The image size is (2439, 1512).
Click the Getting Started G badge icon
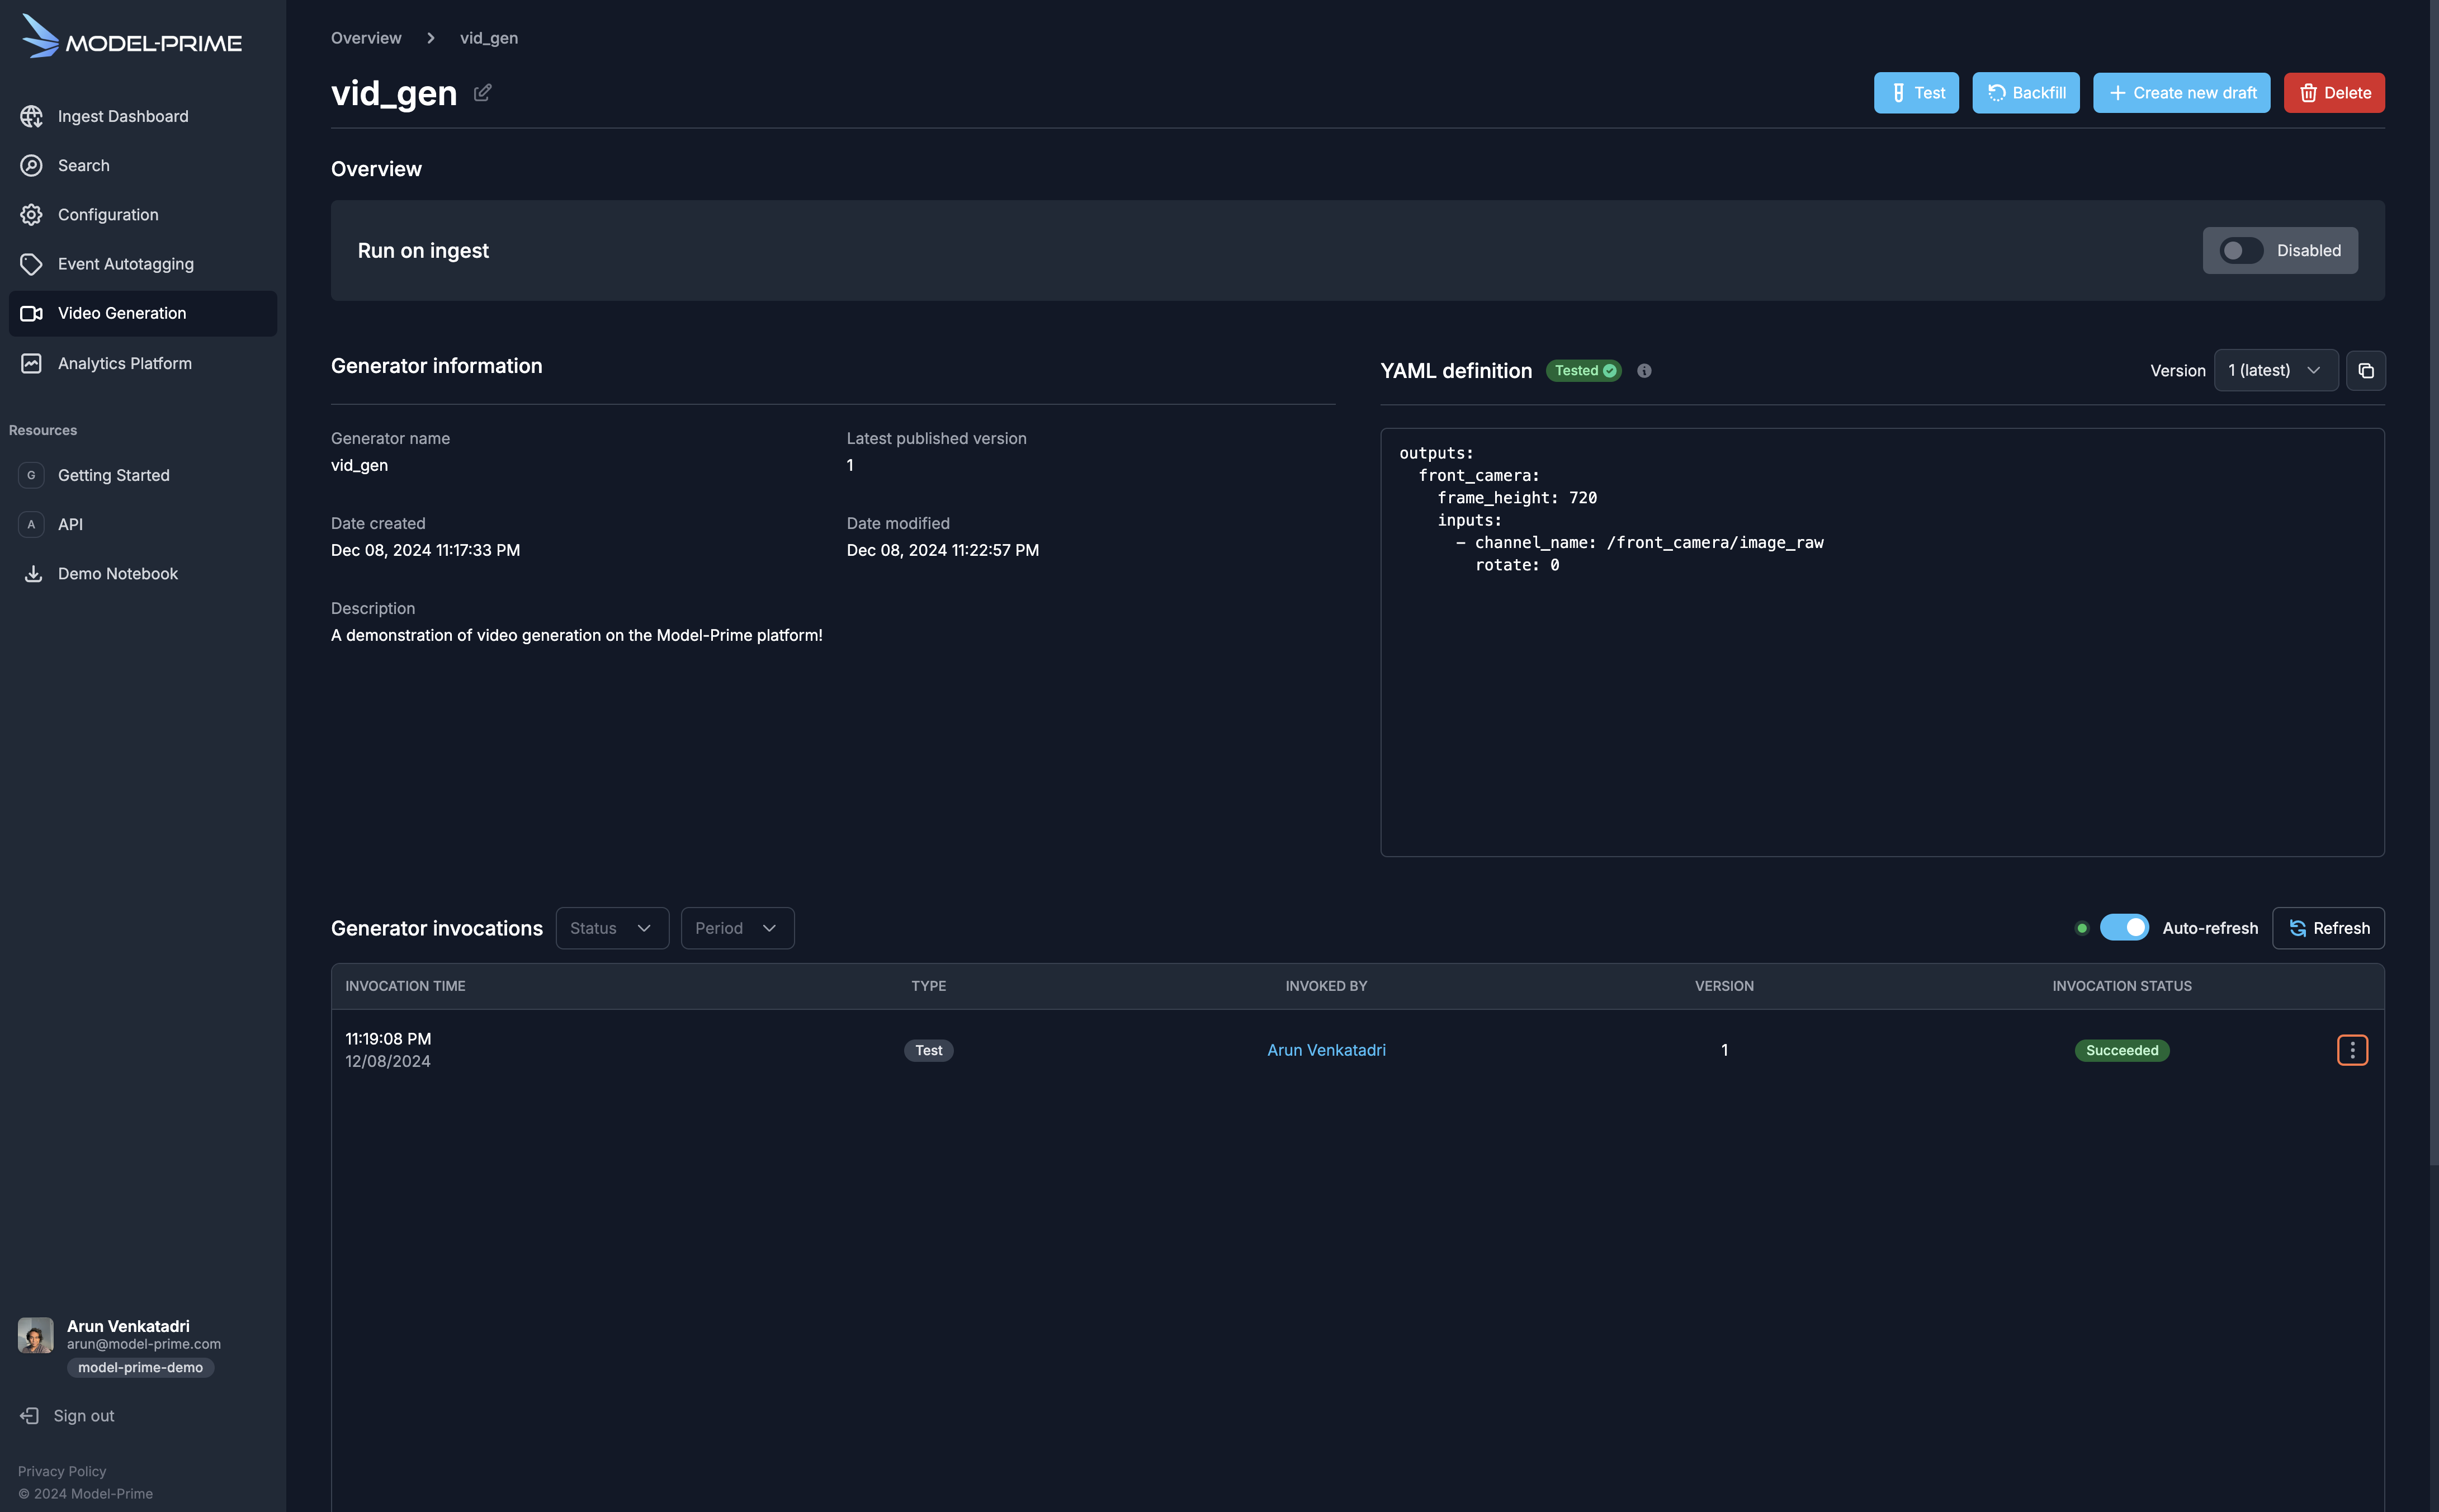click(x=31, y=475)
